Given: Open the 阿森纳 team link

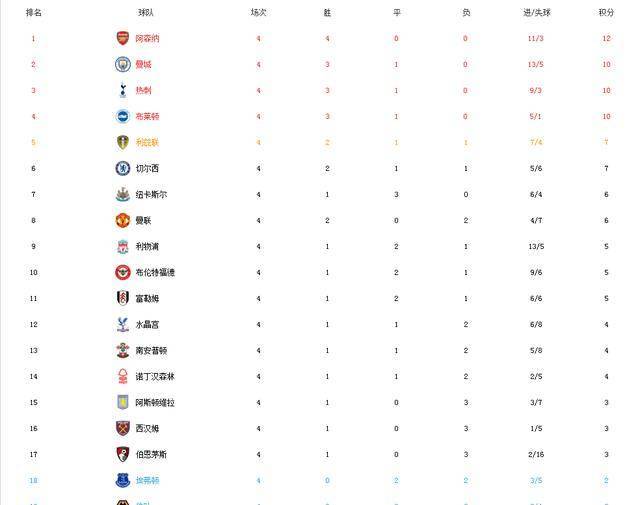Looking at the screenshot, I should tap(147, 39).
